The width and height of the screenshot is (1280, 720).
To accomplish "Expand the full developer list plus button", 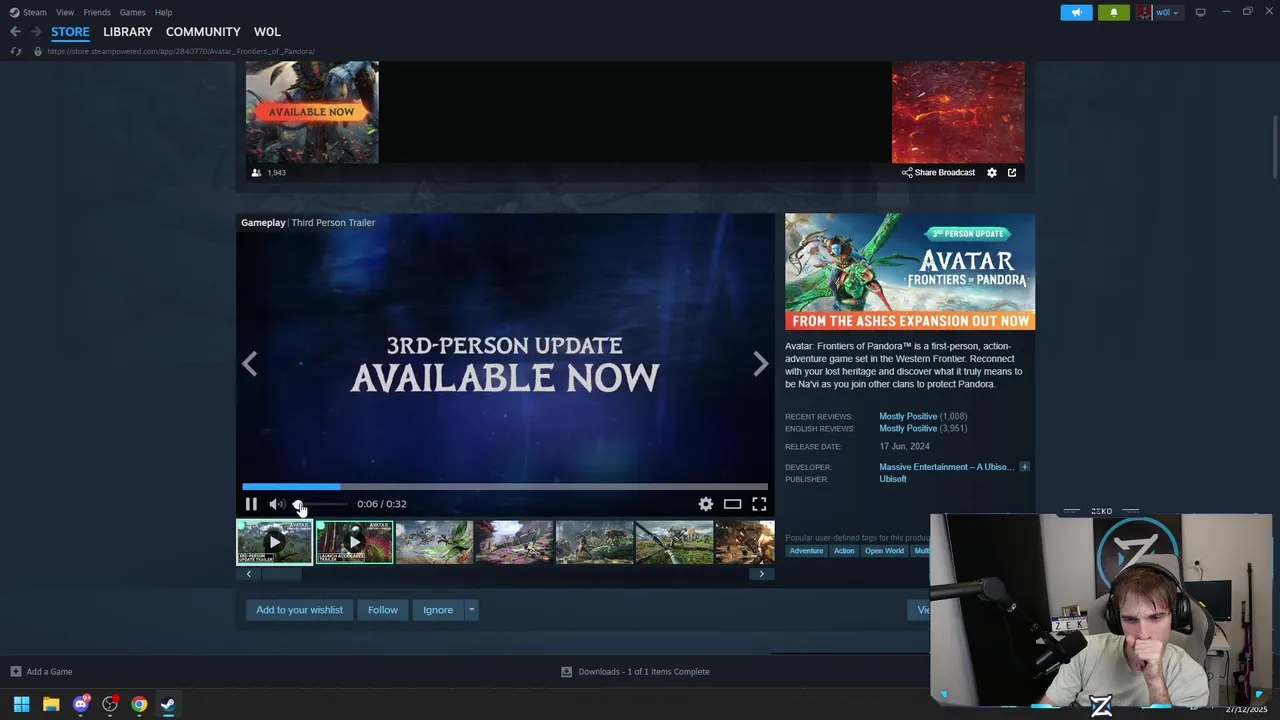I will tap(1024, 467).
